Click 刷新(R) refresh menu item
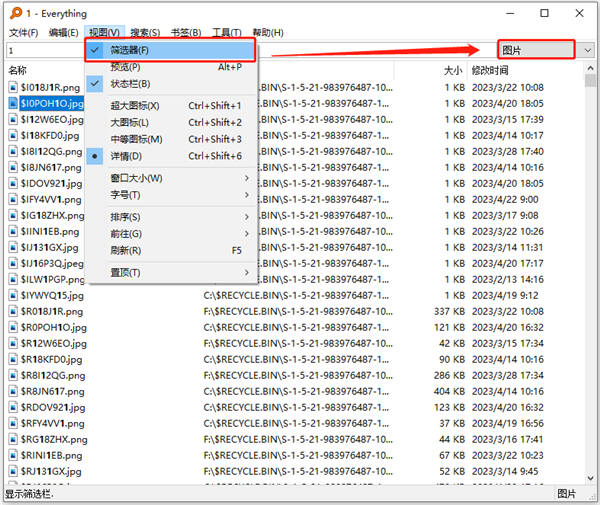 click(170, 251)
